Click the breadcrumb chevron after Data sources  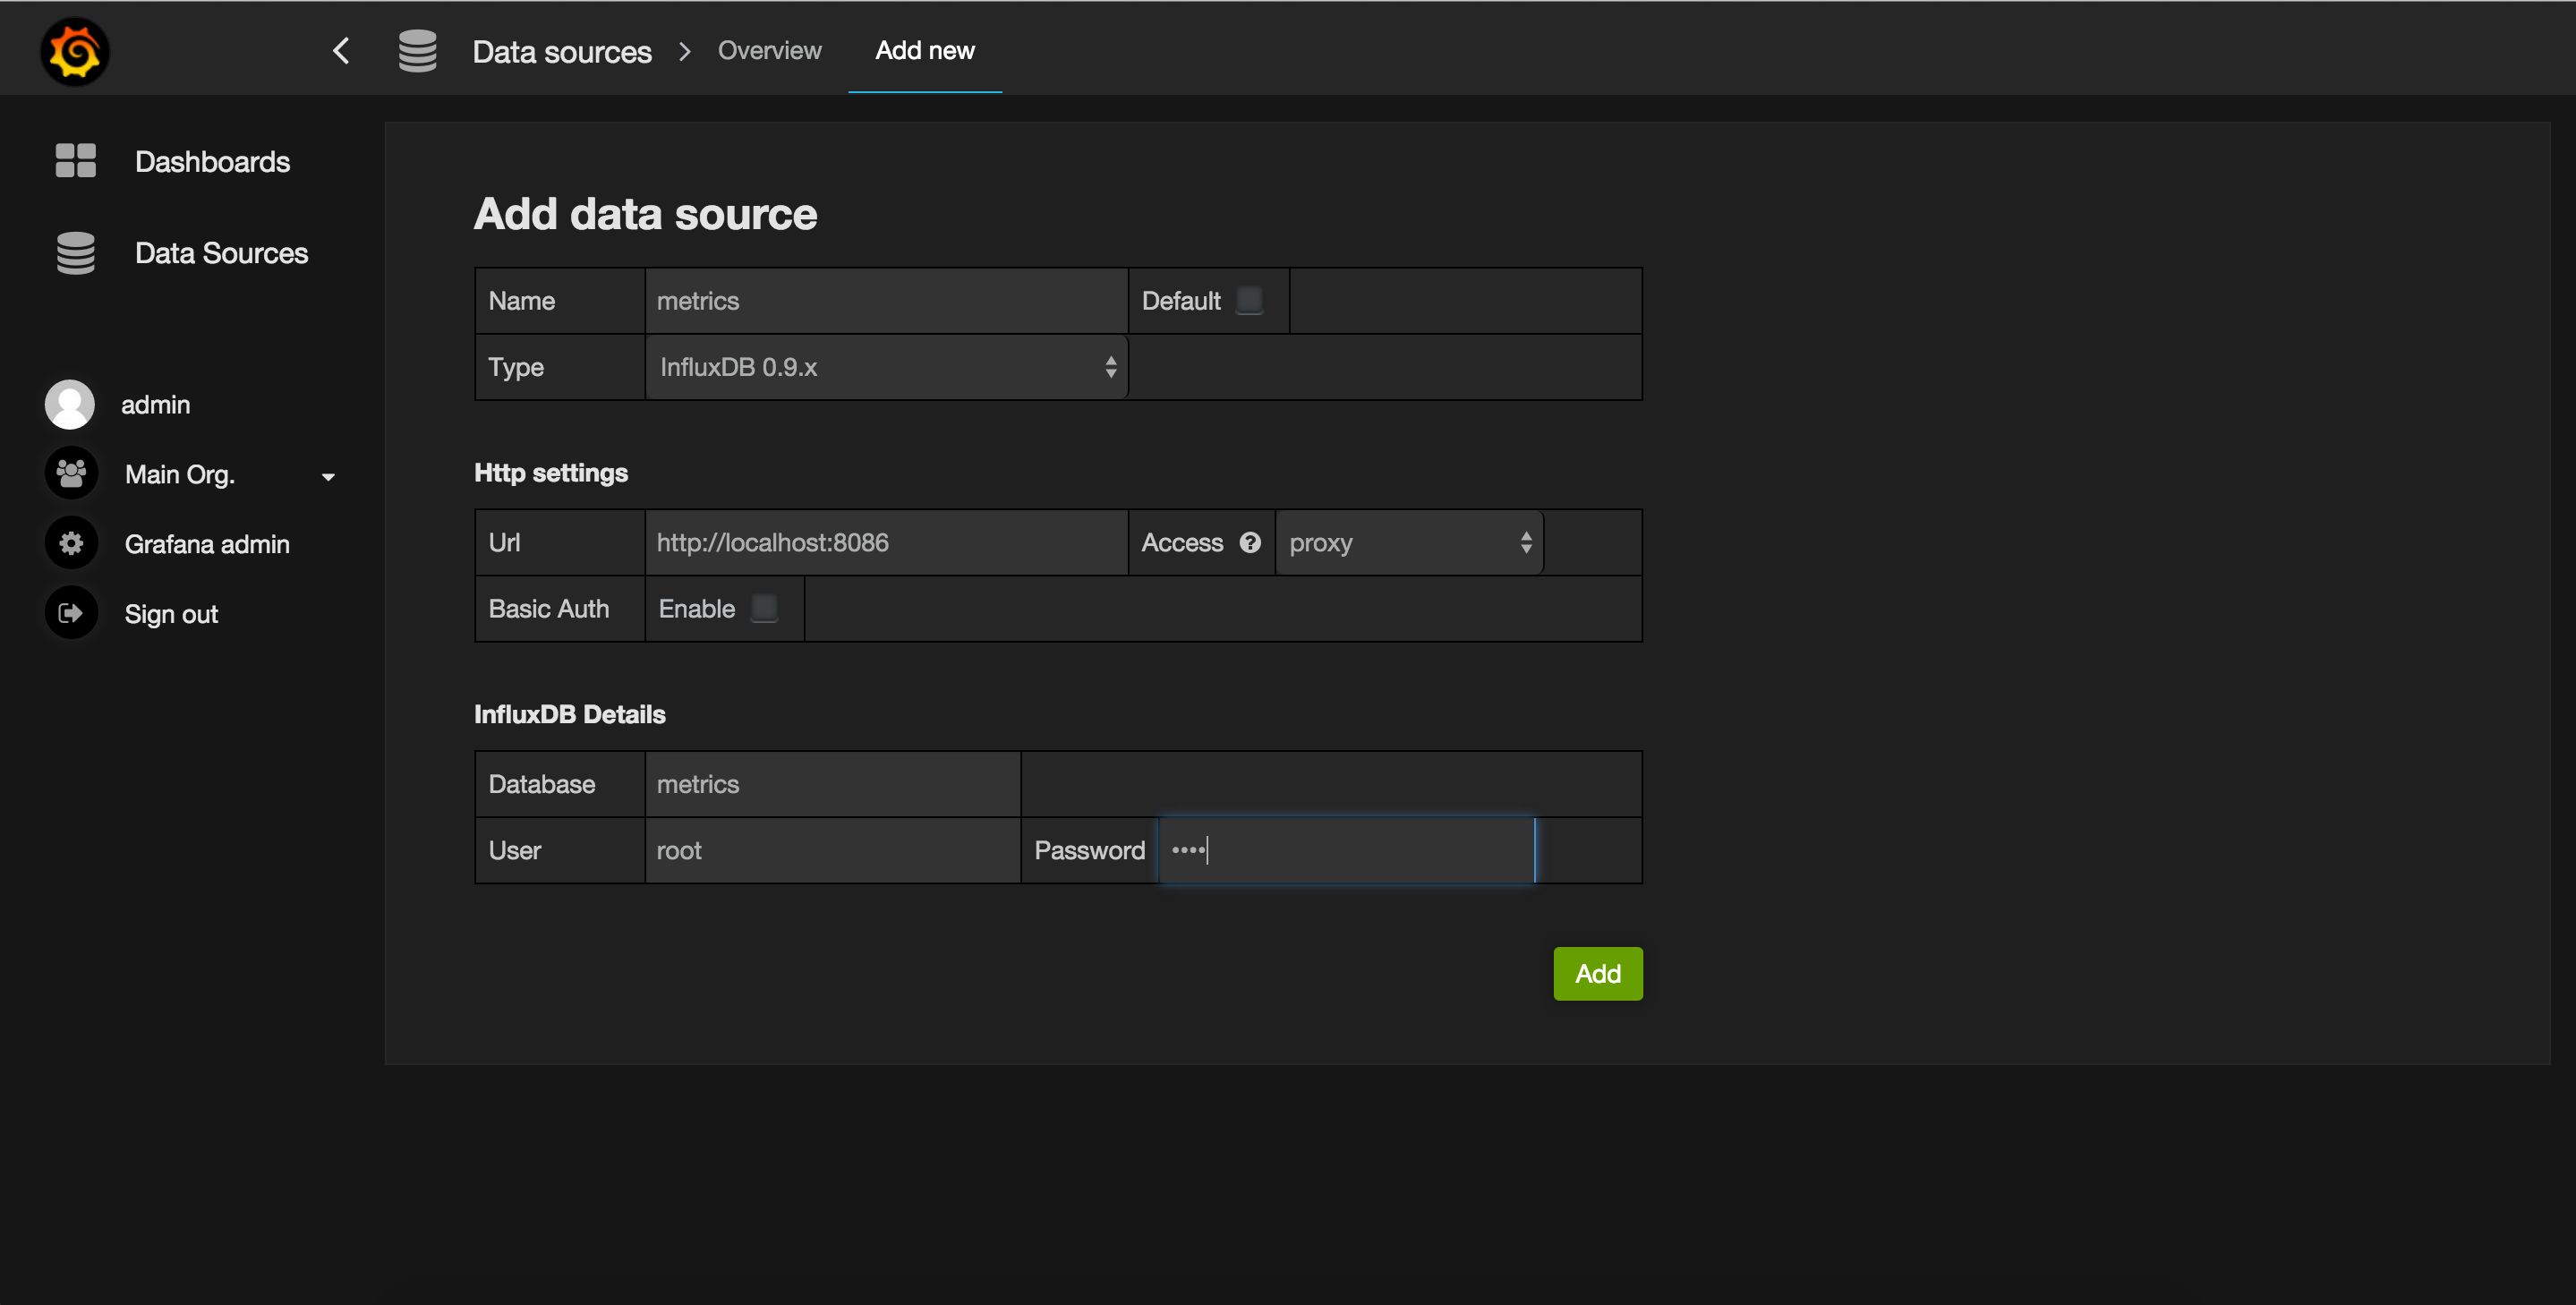[x=685, y=51]
